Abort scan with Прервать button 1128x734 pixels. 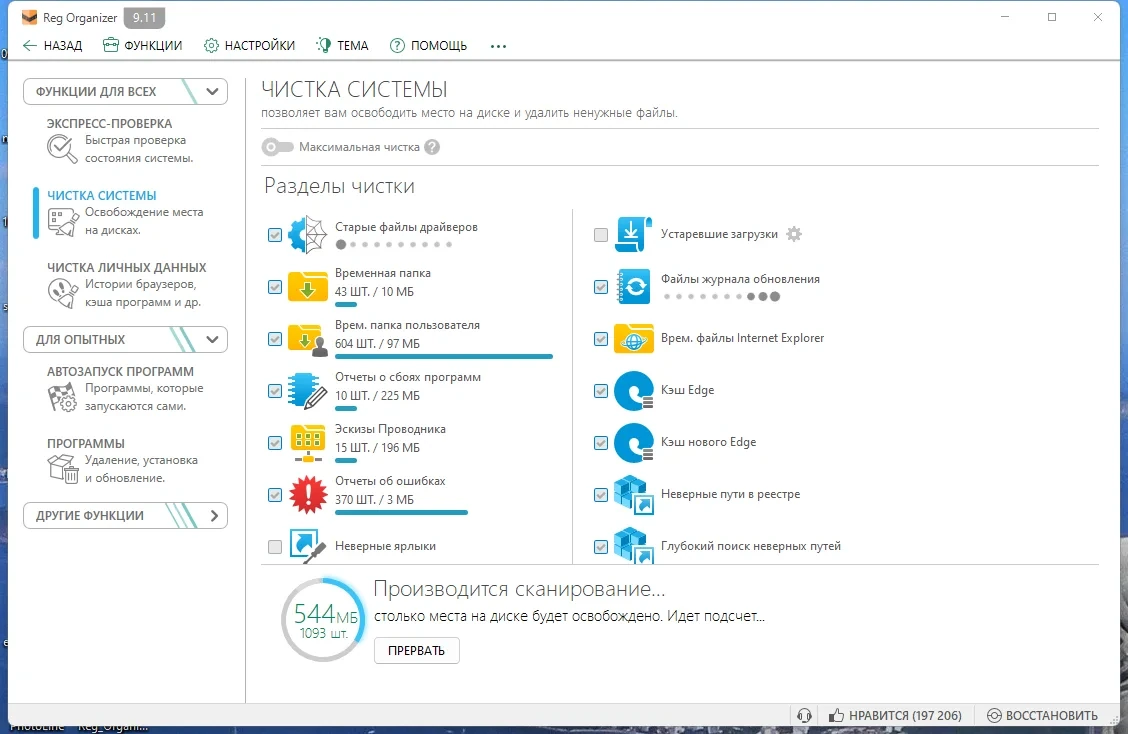pyautogui.click(x=417, y=651)
